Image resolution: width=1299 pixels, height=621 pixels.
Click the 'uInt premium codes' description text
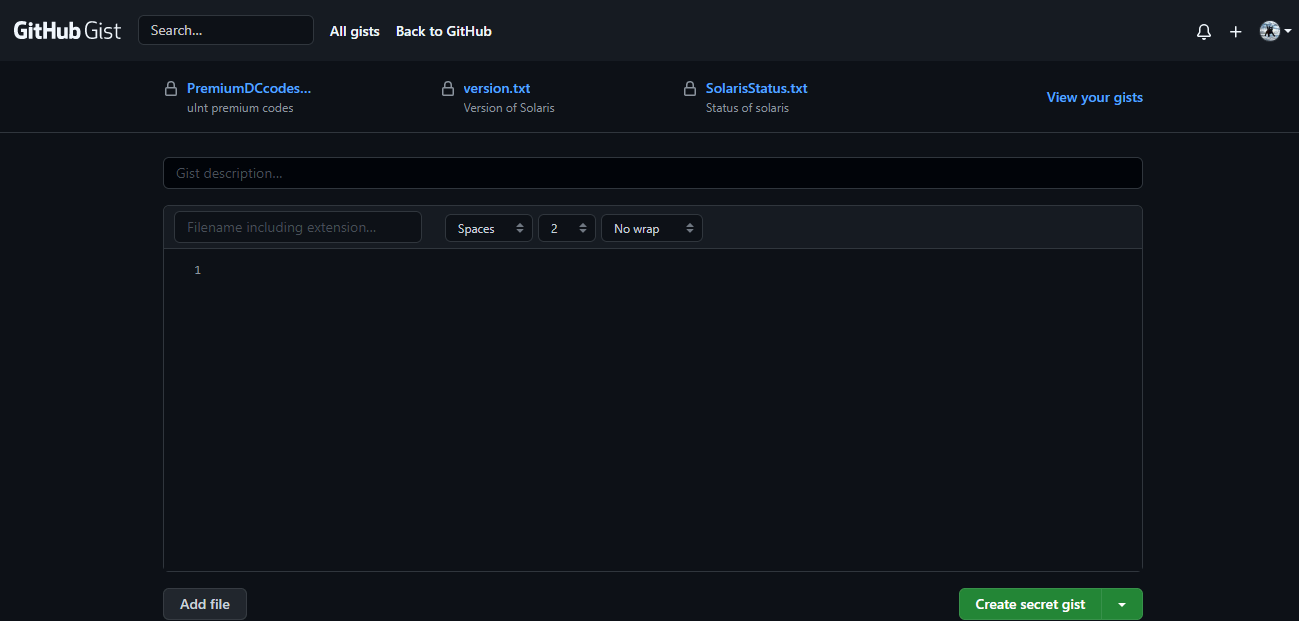240,108
